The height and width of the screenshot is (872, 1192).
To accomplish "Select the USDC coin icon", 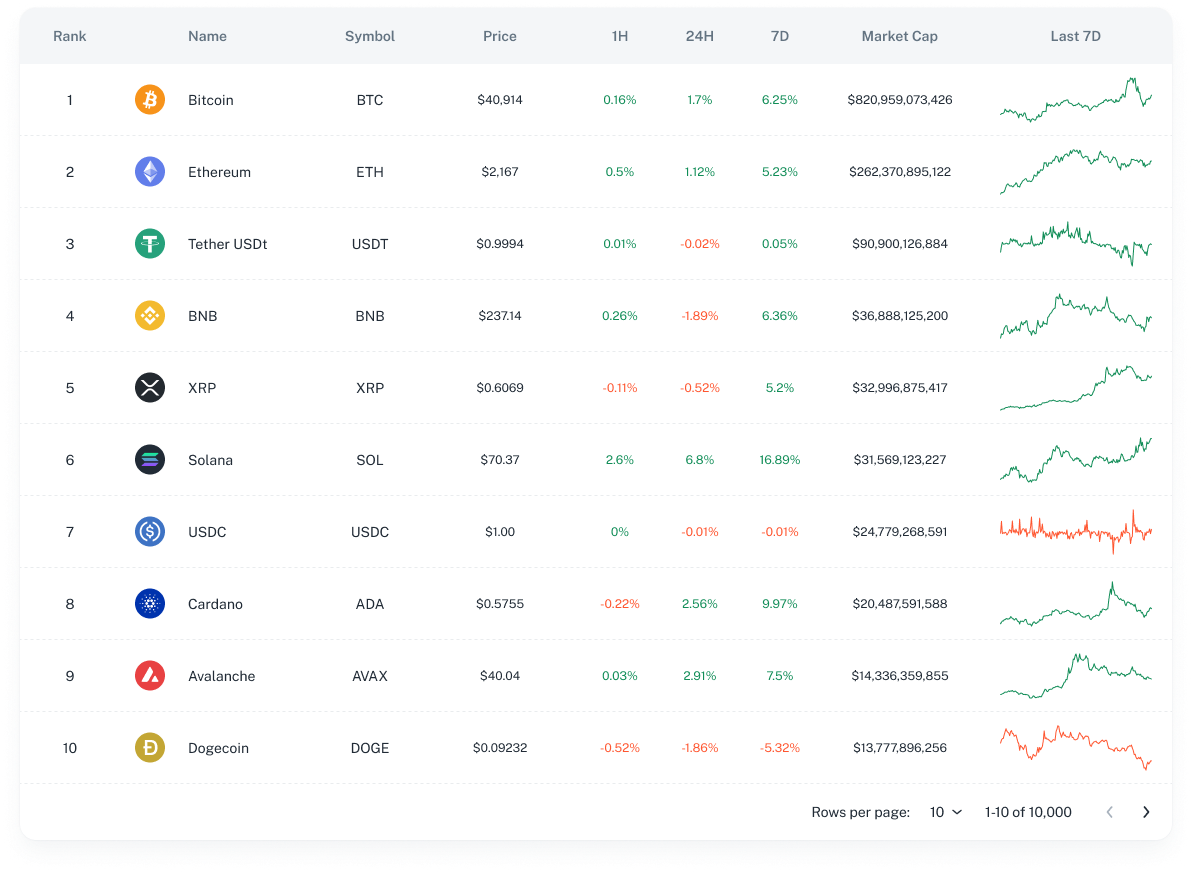I will tap(150, 532).
